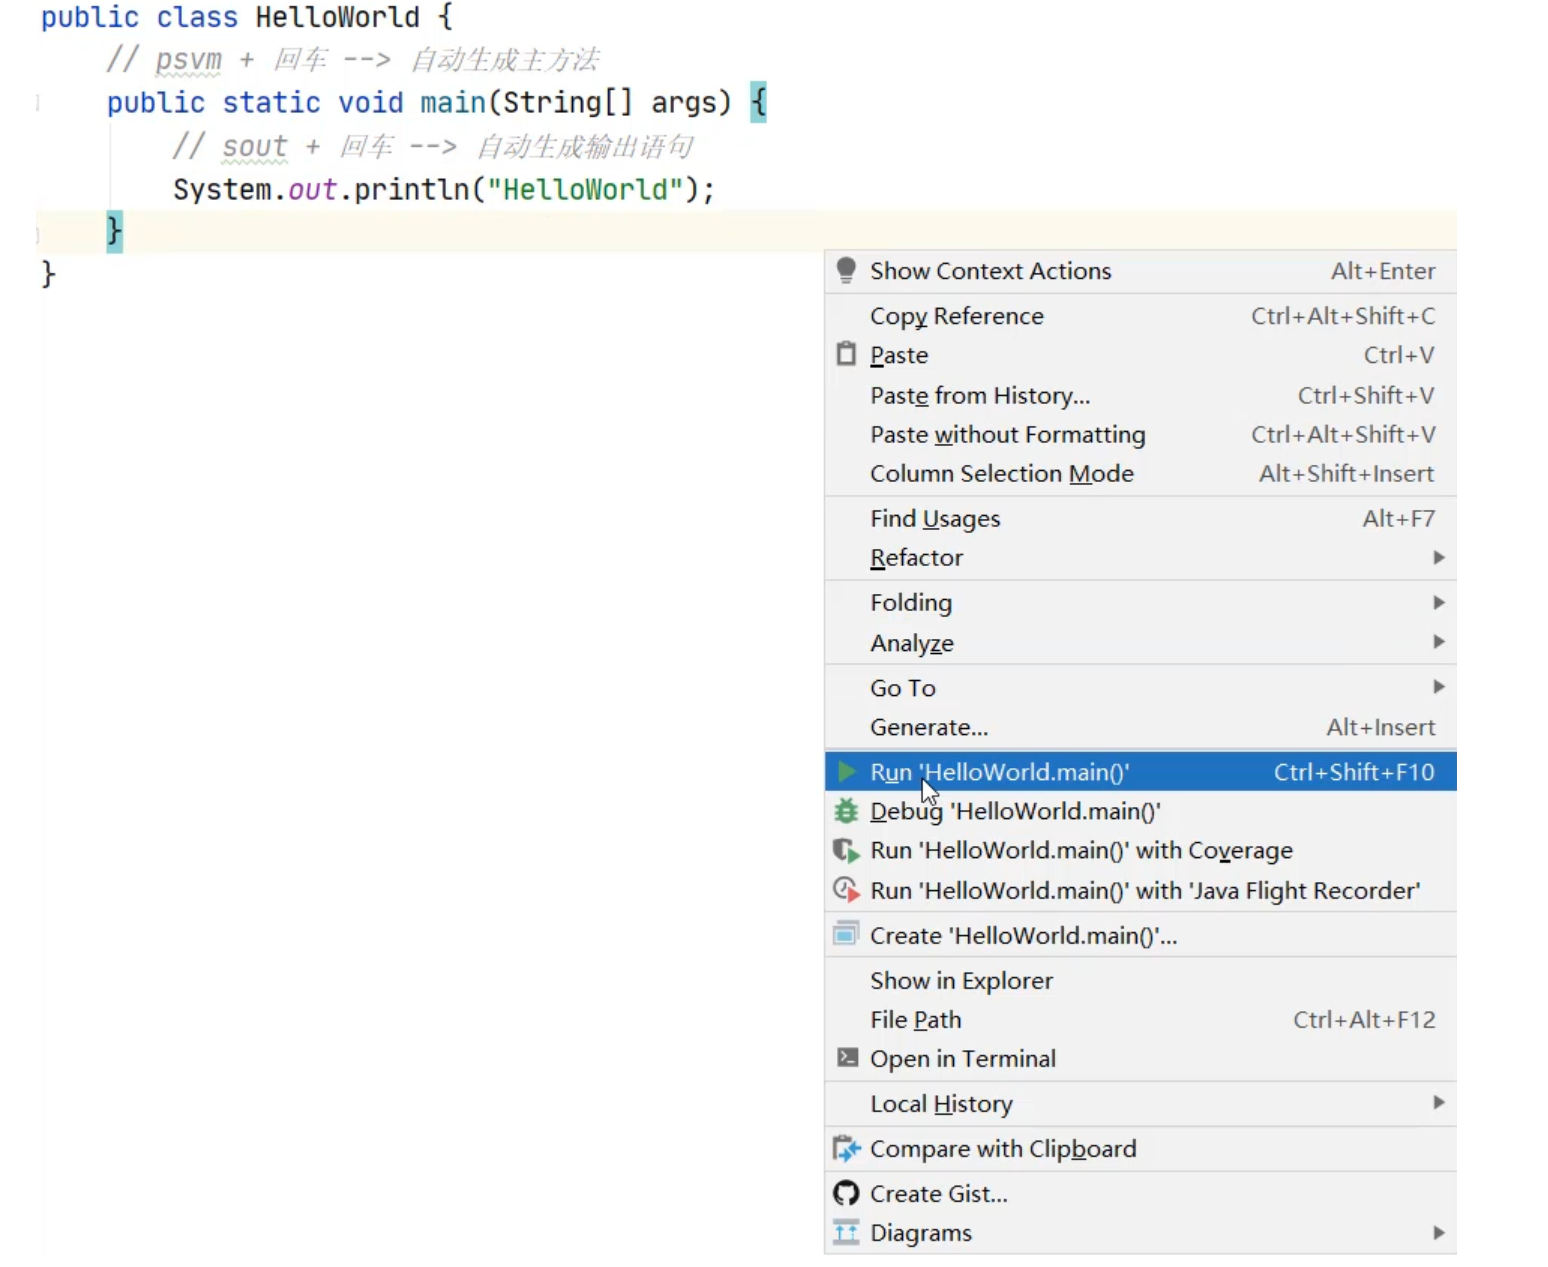The height and width of the screenshot is (1267, 1548).
Task: Open Paste from History
Action: pos(1140,395)
